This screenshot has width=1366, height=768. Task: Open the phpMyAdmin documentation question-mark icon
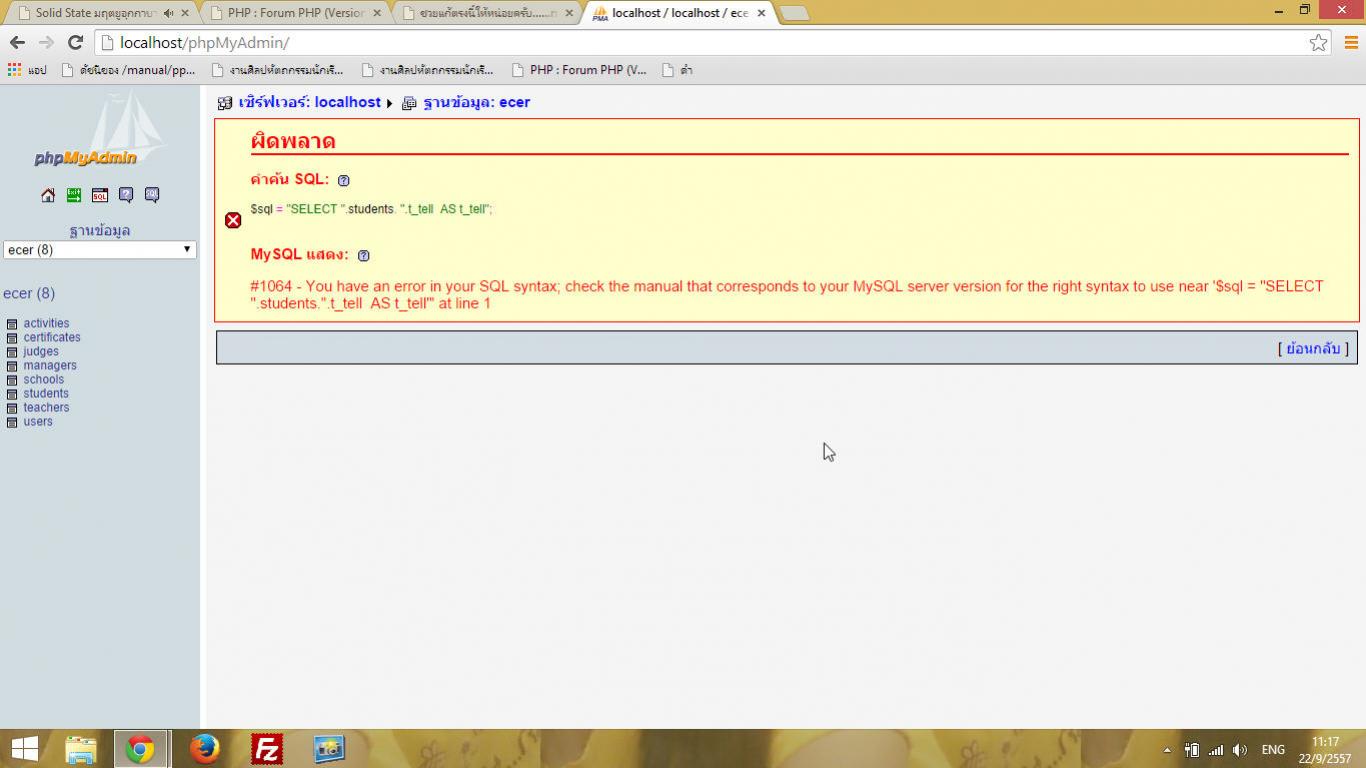126,195
